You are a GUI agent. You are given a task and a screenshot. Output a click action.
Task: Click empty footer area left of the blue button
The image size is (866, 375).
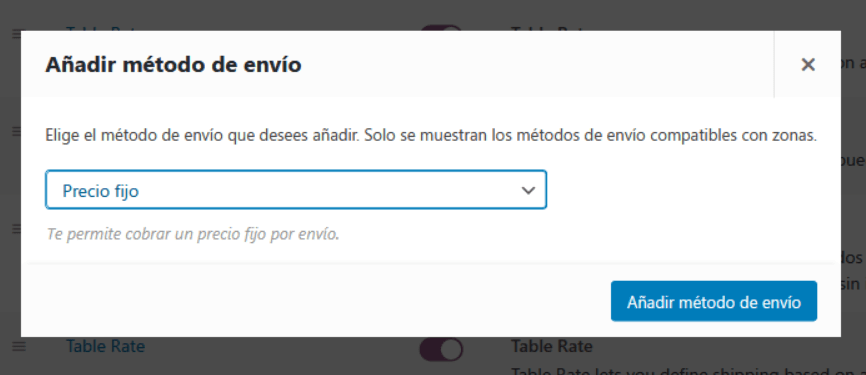click(315, 301)
